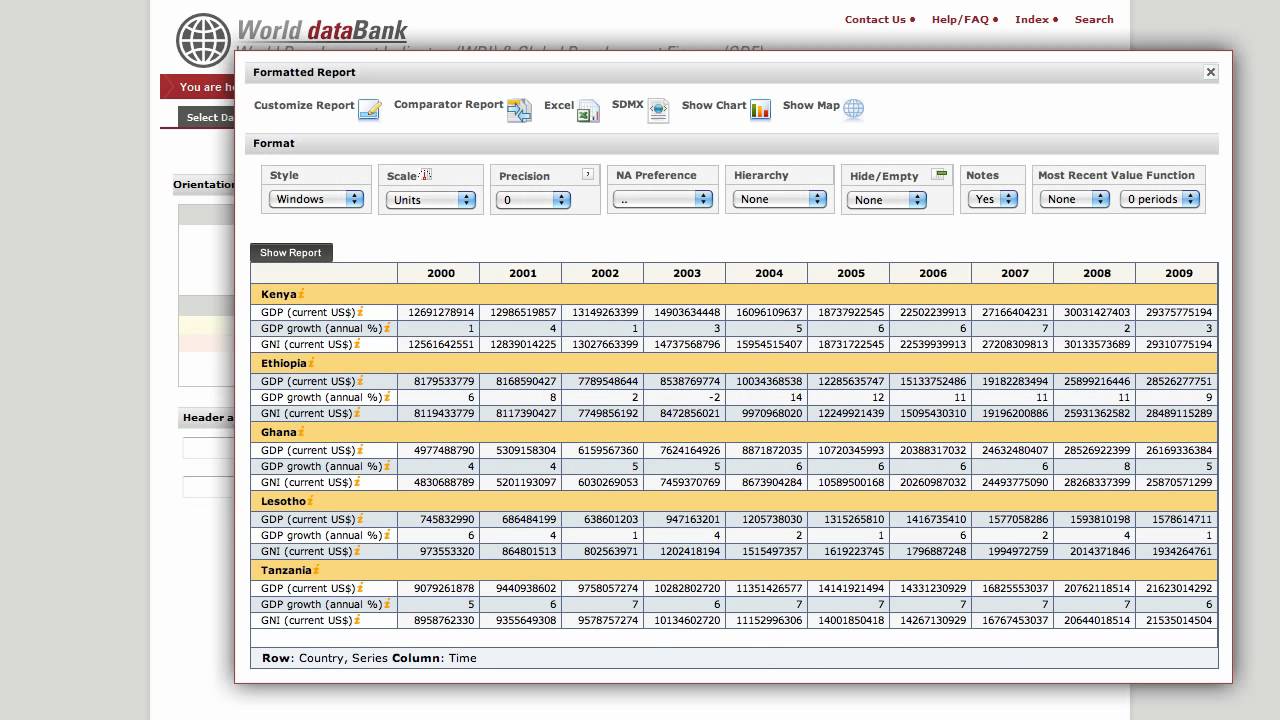Select Tanzania 2009 GNI cell 21535014504
The width and height of the screenshot is (1280, 720).
click(1177, 620)
